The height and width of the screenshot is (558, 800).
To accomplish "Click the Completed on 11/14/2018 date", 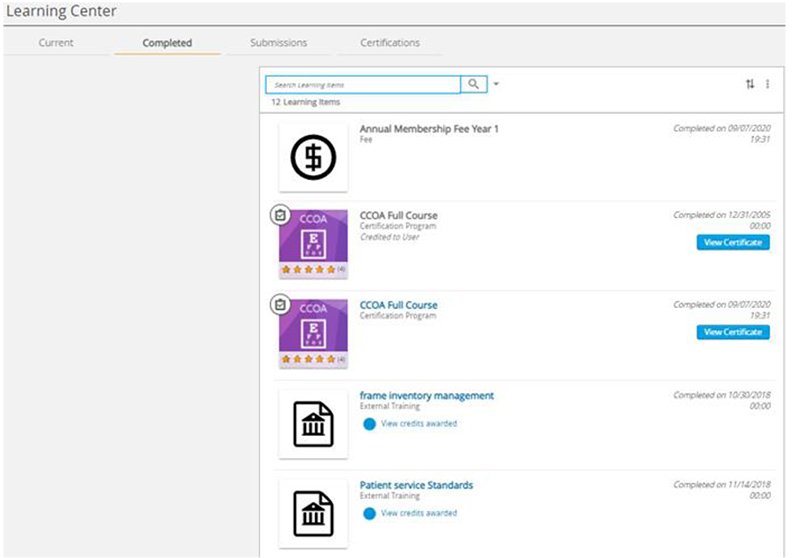I will click(x=722, y=490).
